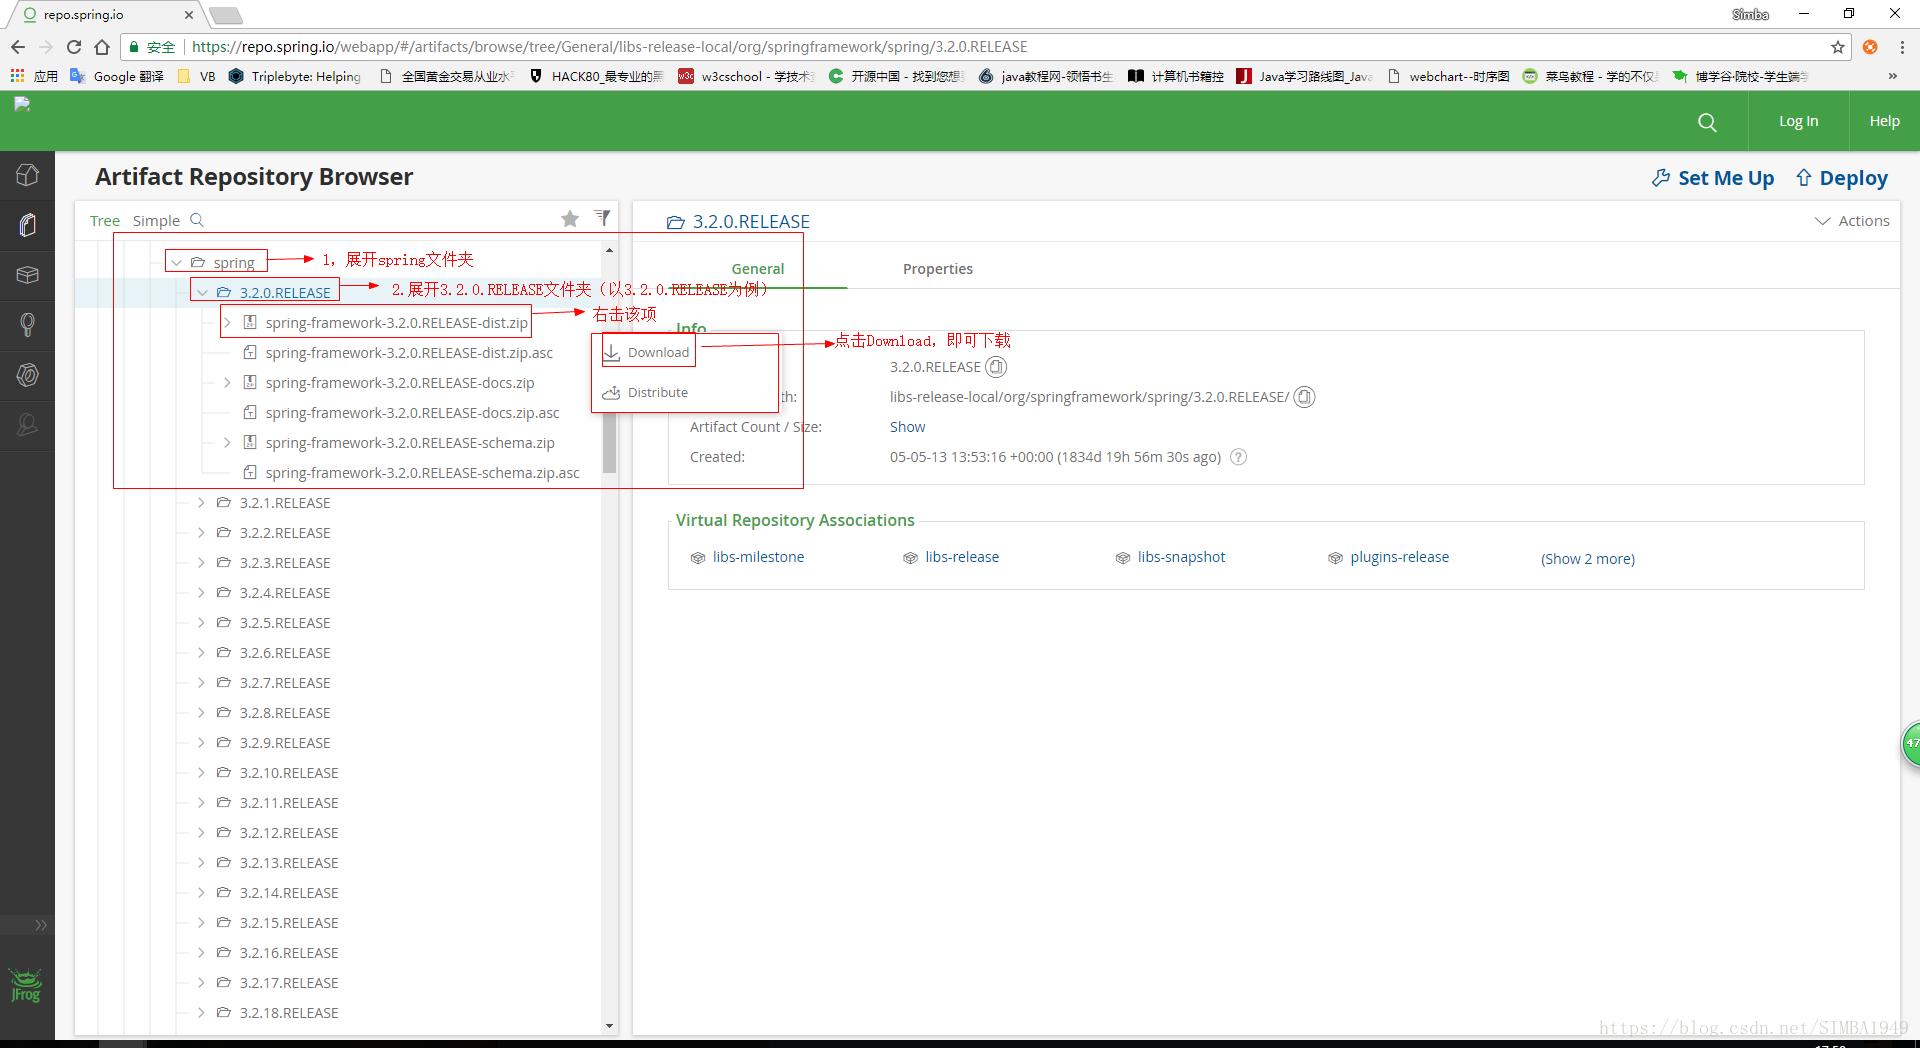Switch to the Properties tab

pos(937,269)
